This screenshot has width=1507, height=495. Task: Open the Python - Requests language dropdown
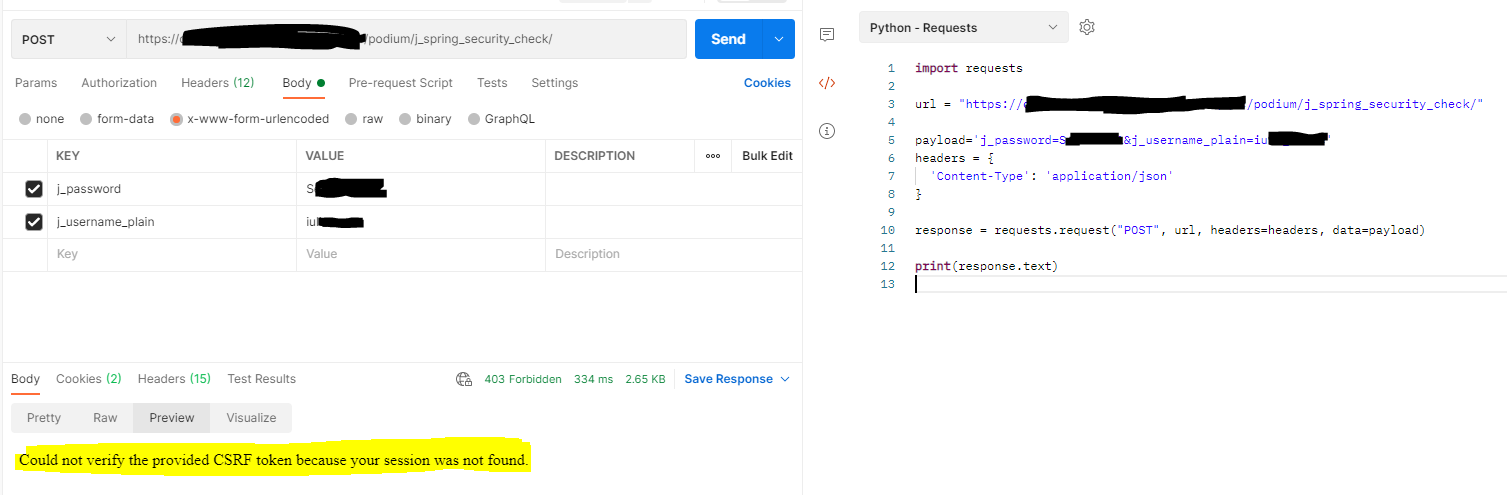pyautogui.click(x=962, y=28)
